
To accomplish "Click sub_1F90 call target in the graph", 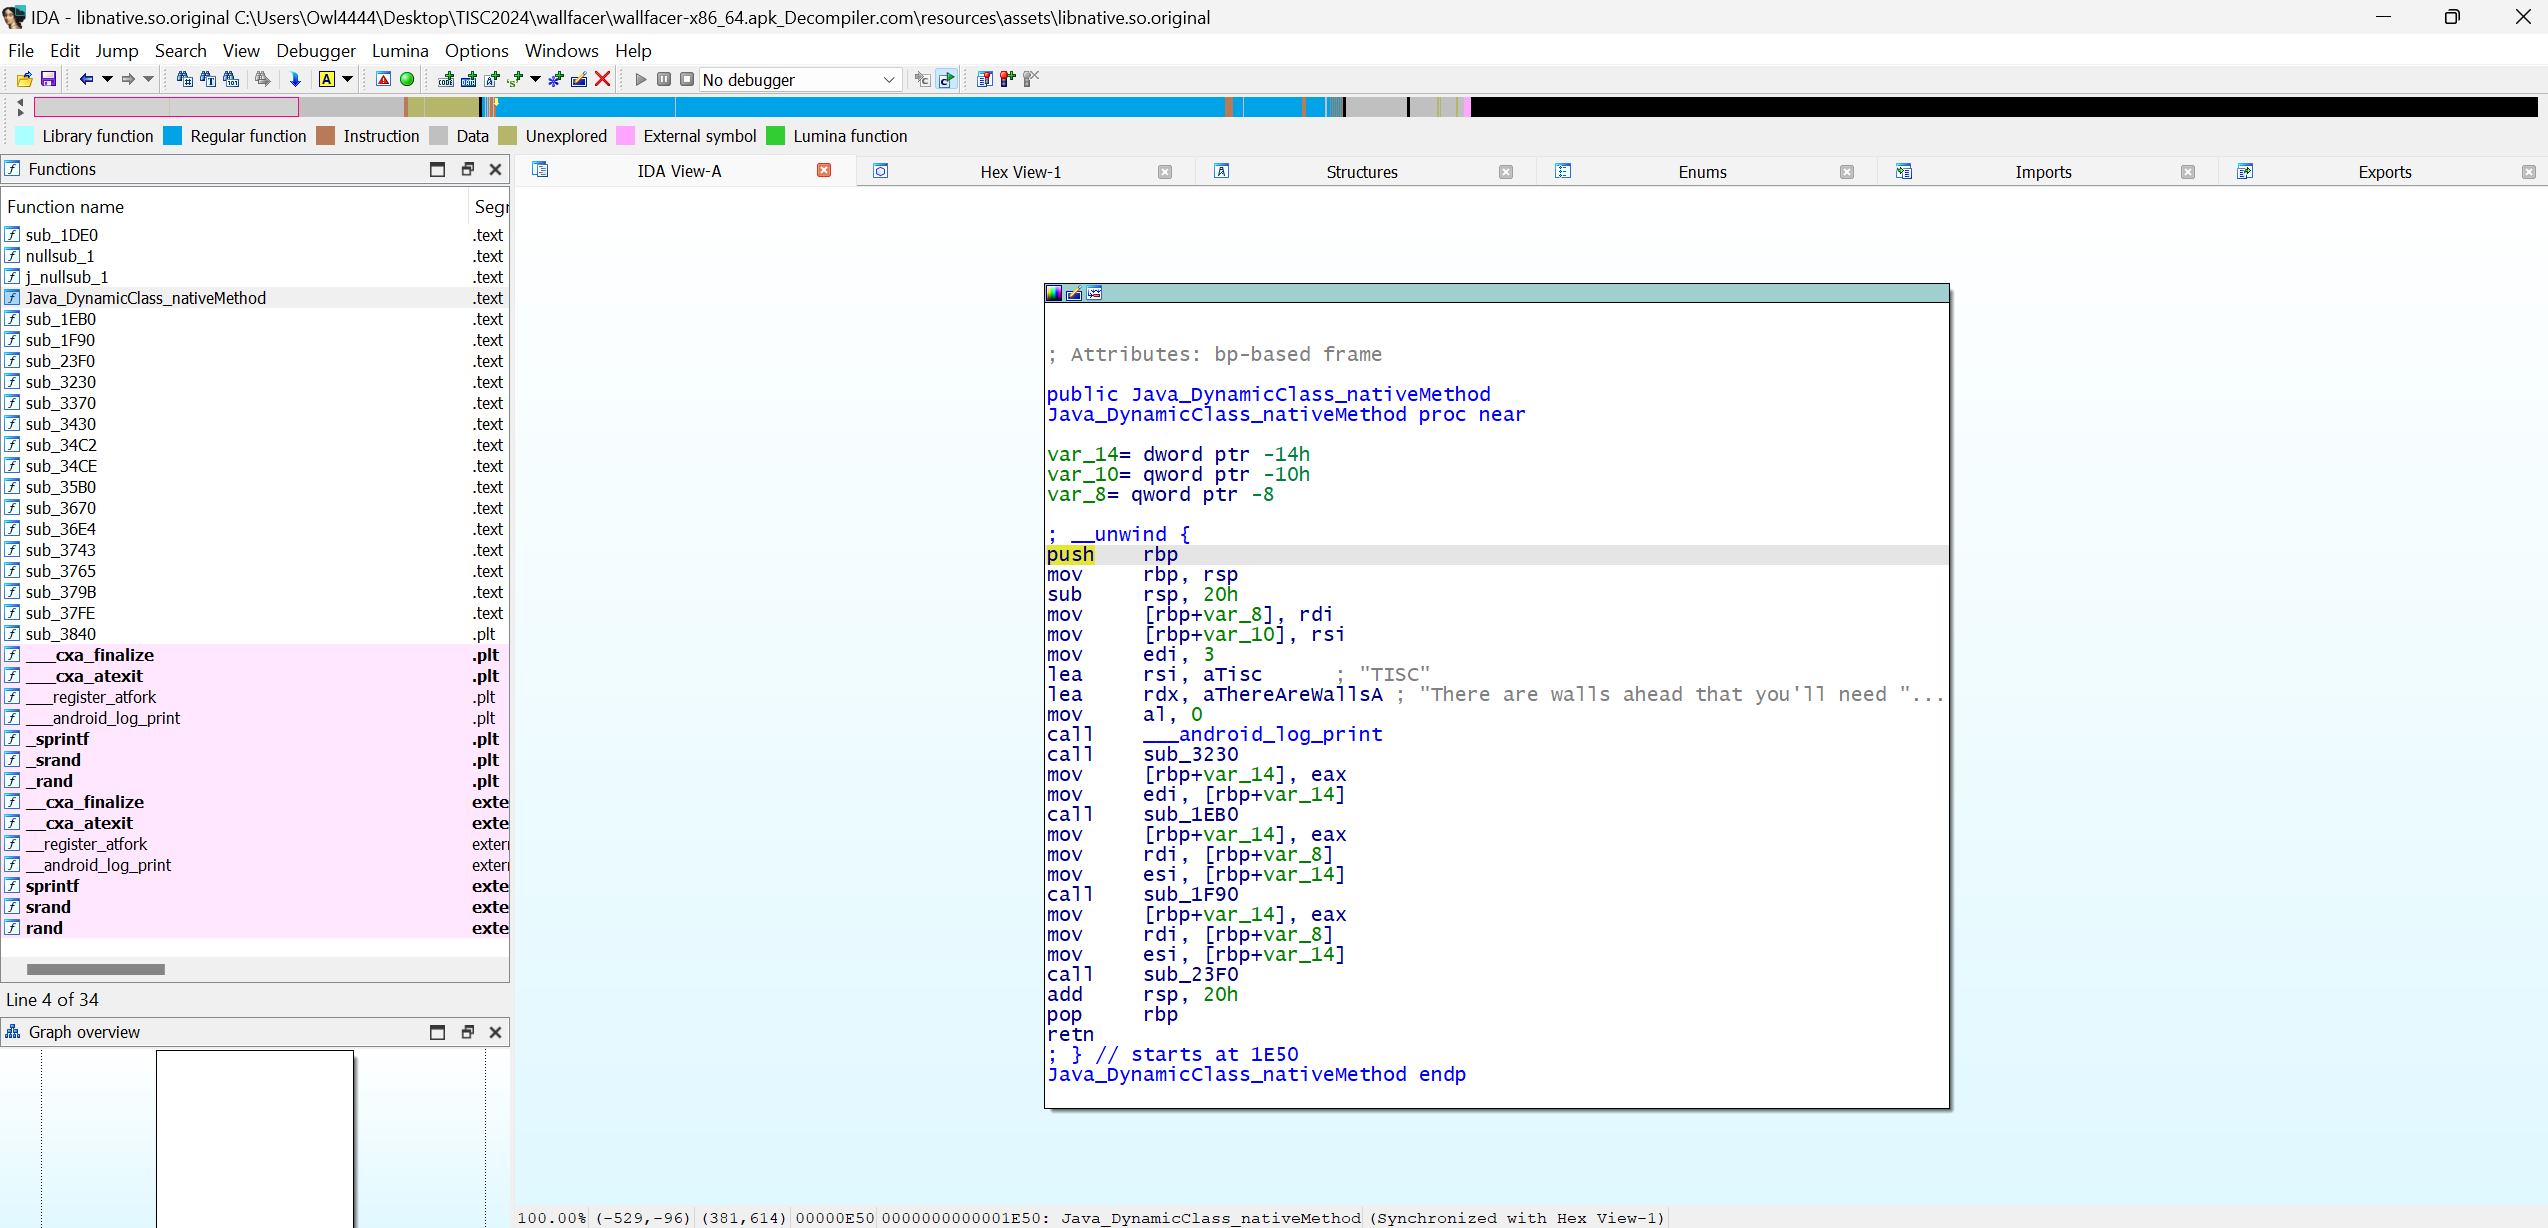I will click(x=1190, y=894).
